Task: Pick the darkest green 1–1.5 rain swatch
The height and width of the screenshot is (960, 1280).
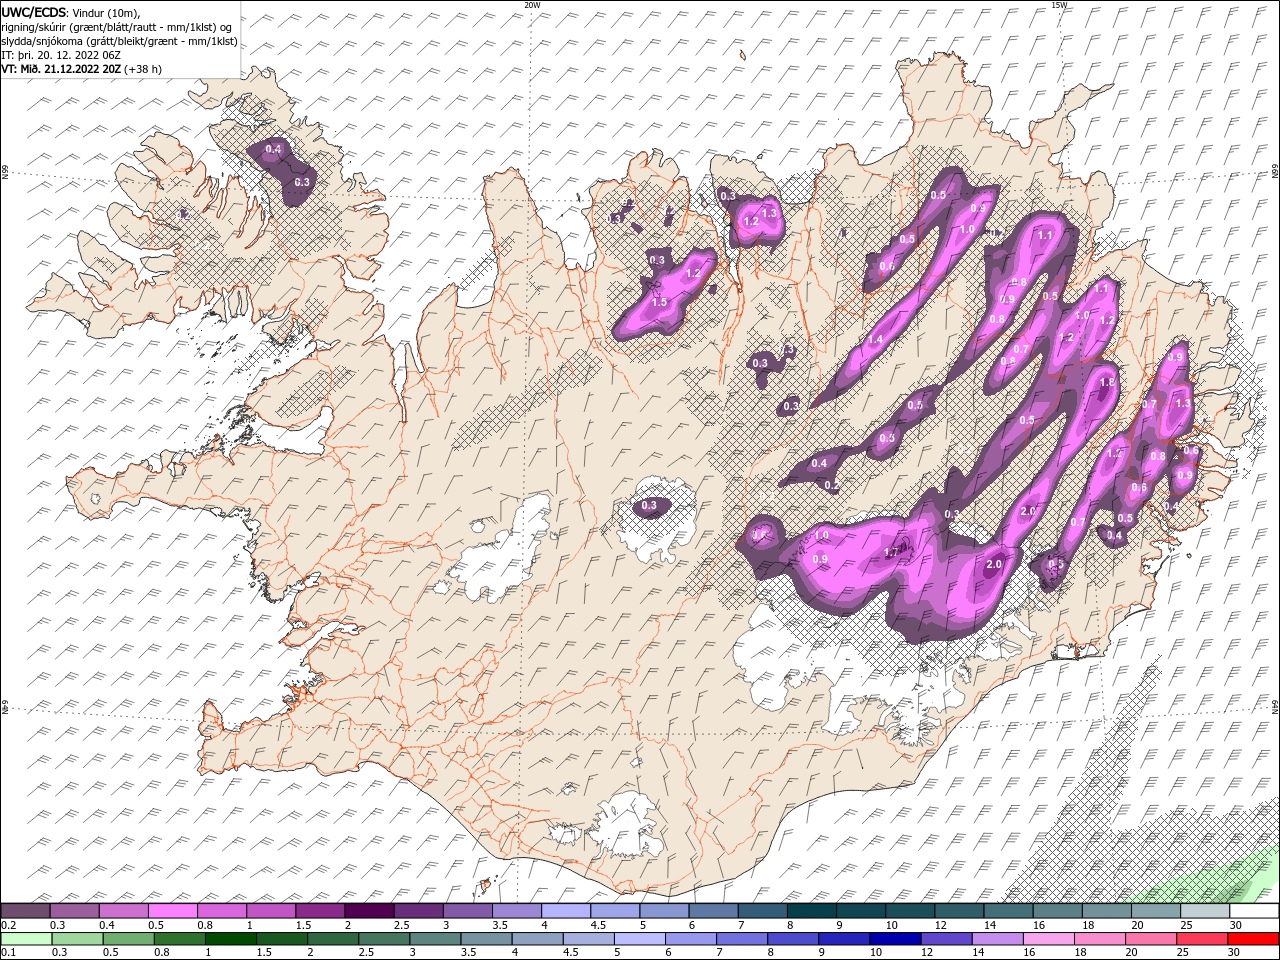Action: click(230, 938)
